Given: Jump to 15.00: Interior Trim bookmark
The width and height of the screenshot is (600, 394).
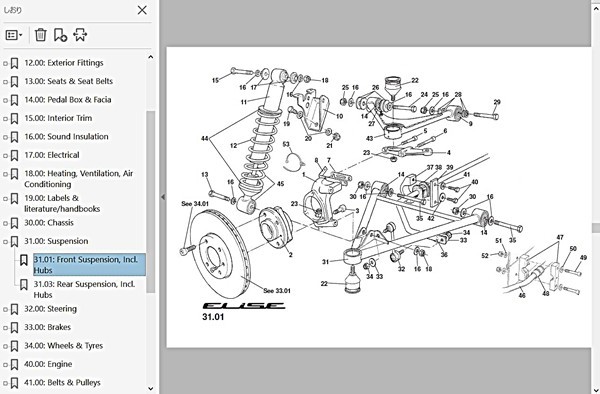Looking at the screenshot, I should tap(58, 118).
